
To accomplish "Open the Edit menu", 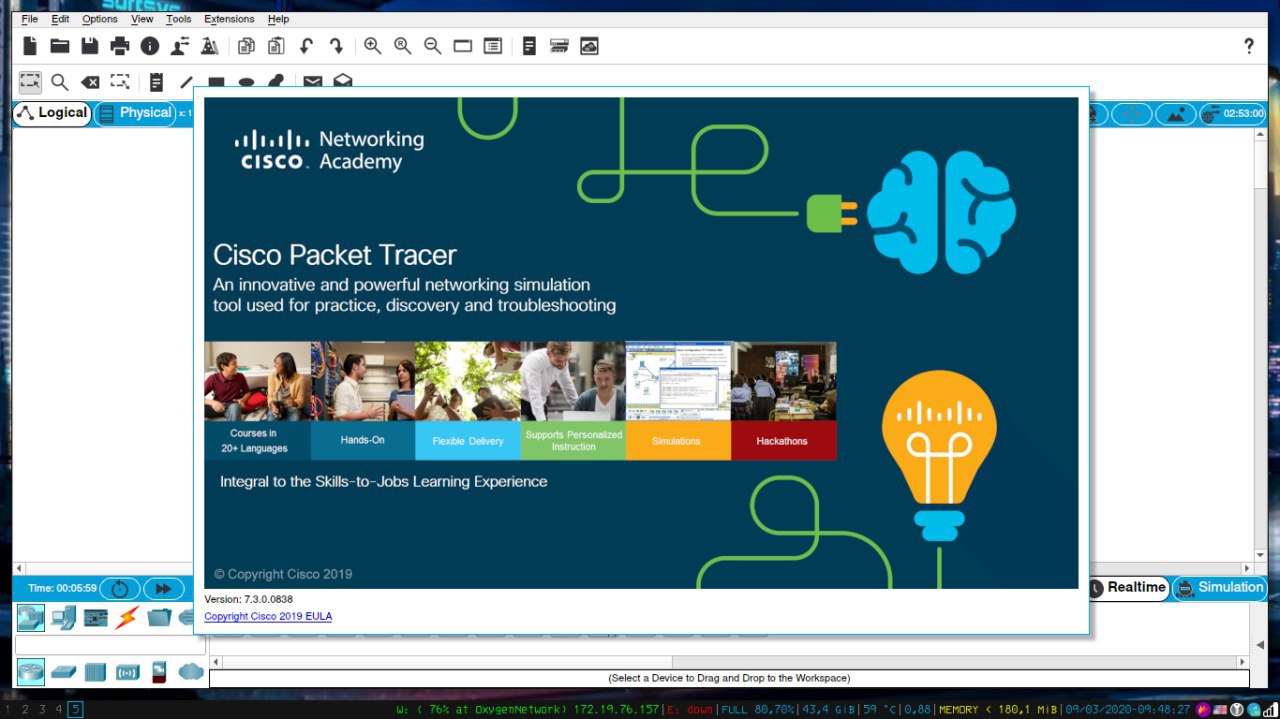I will [x=61, y=18].
